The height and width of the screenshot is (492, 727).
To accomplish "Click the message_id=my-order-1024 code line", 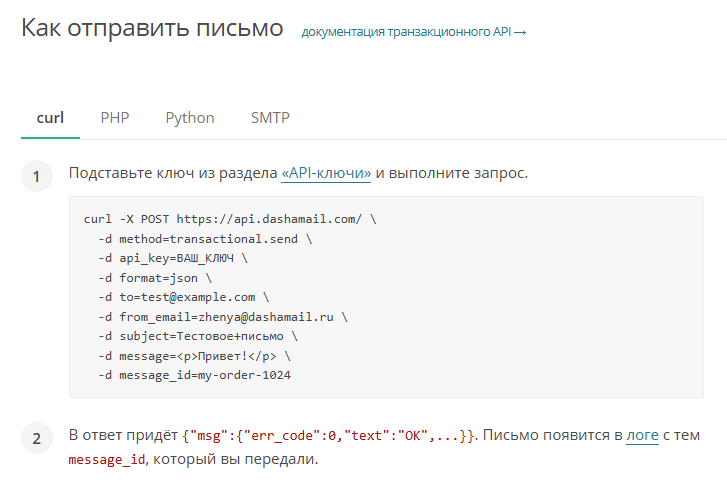I will [x=194, y=375].
